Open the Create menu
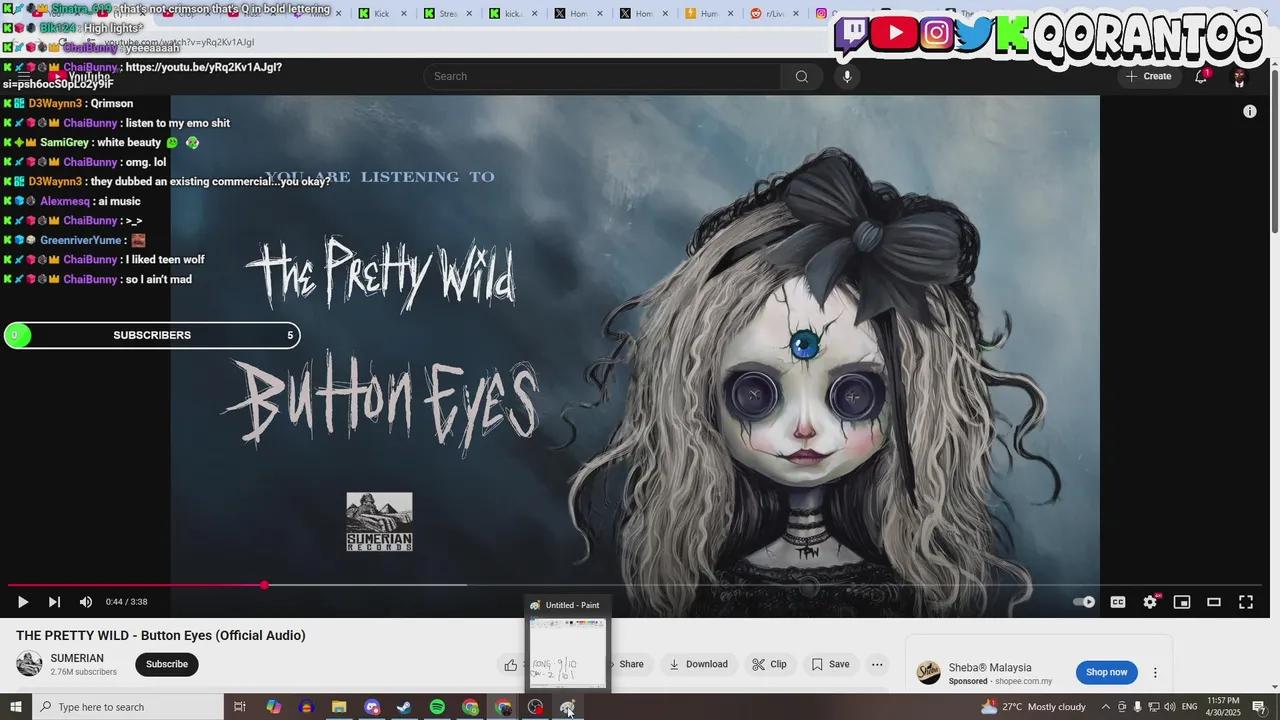 (x=1148, y=76)
